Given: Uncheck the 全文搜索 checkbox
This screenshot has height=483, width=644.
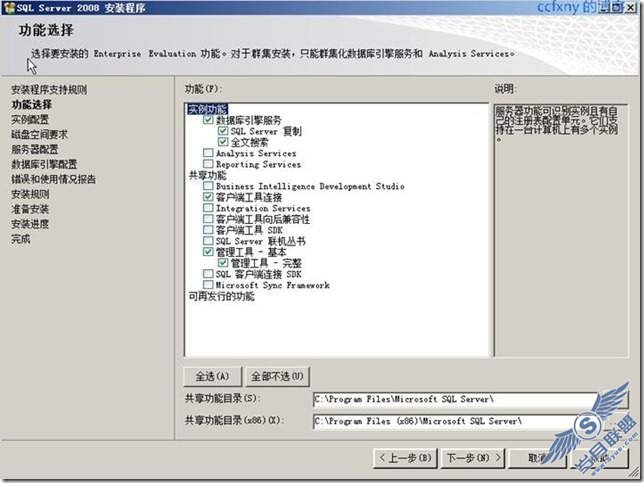Looking at the screenshot, I should 223,142.
